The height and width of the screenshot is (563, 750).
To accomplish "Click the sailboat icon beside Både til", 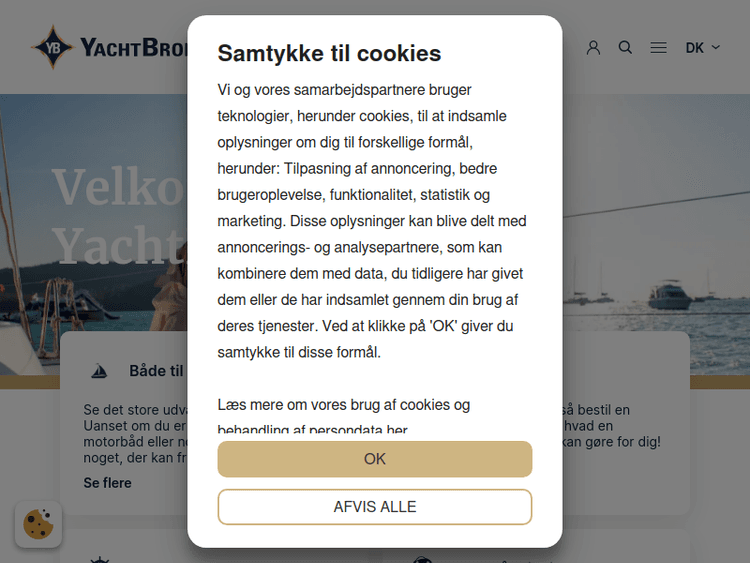I will [x=100, y=371].
